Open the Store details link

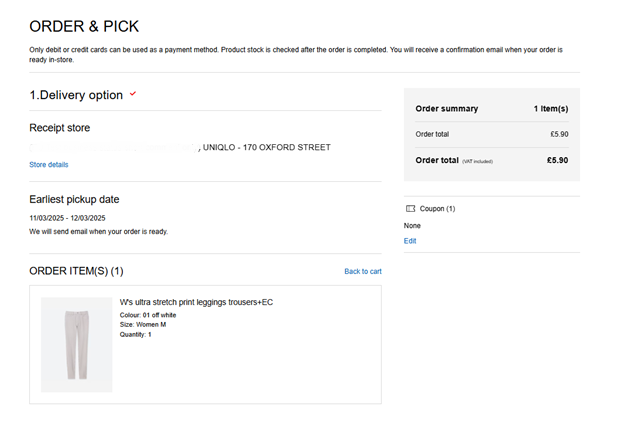click(x=49, y=164)
